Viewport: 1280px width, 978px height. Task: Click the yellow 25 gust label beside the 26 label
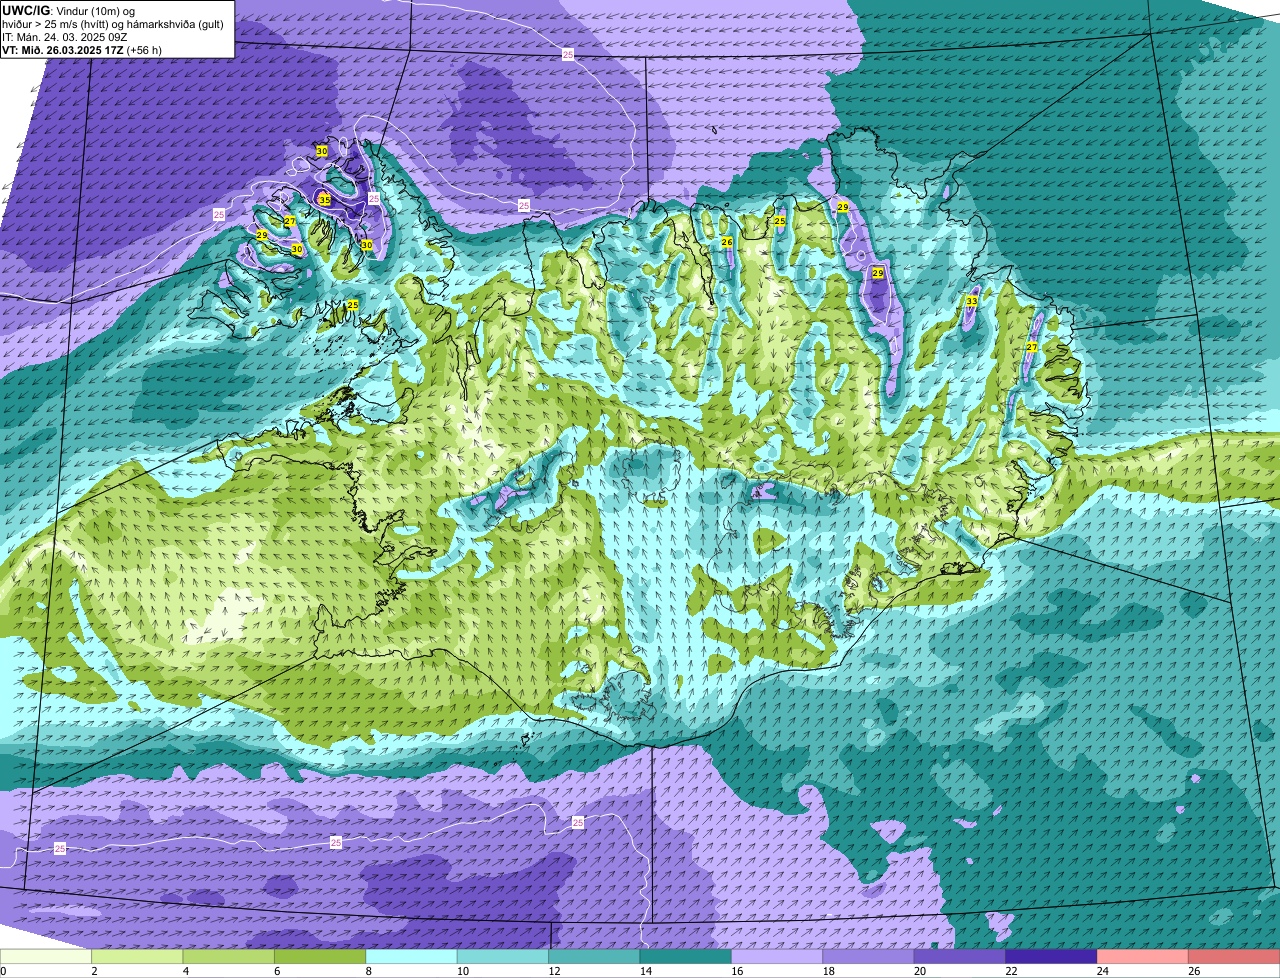click(779, 221)
